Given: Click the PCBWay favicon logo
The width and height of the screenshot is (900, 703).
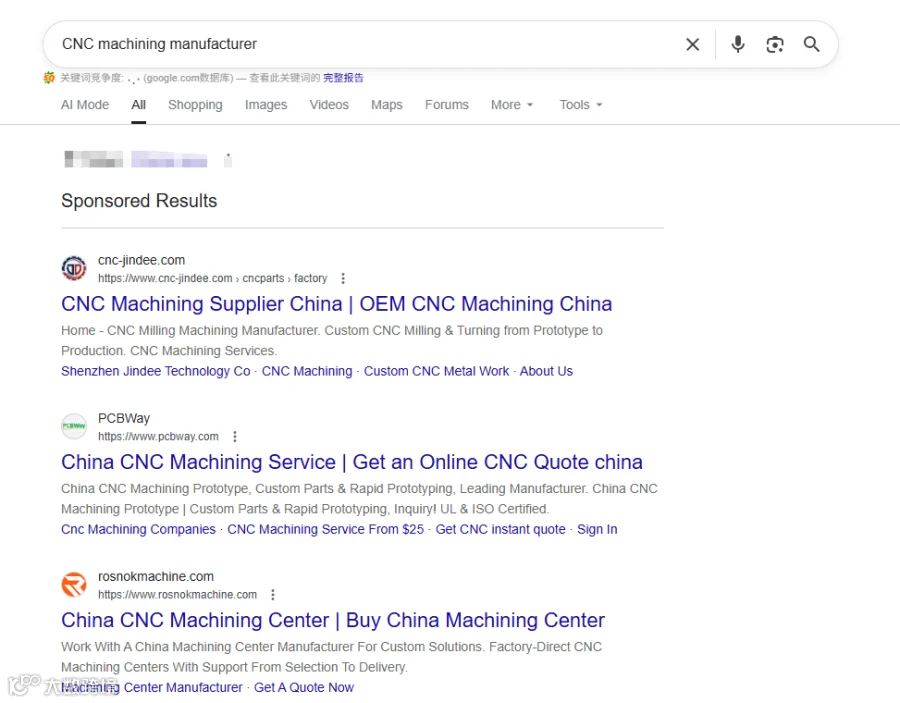Looking at the screenshot, I should coord(74,426).
